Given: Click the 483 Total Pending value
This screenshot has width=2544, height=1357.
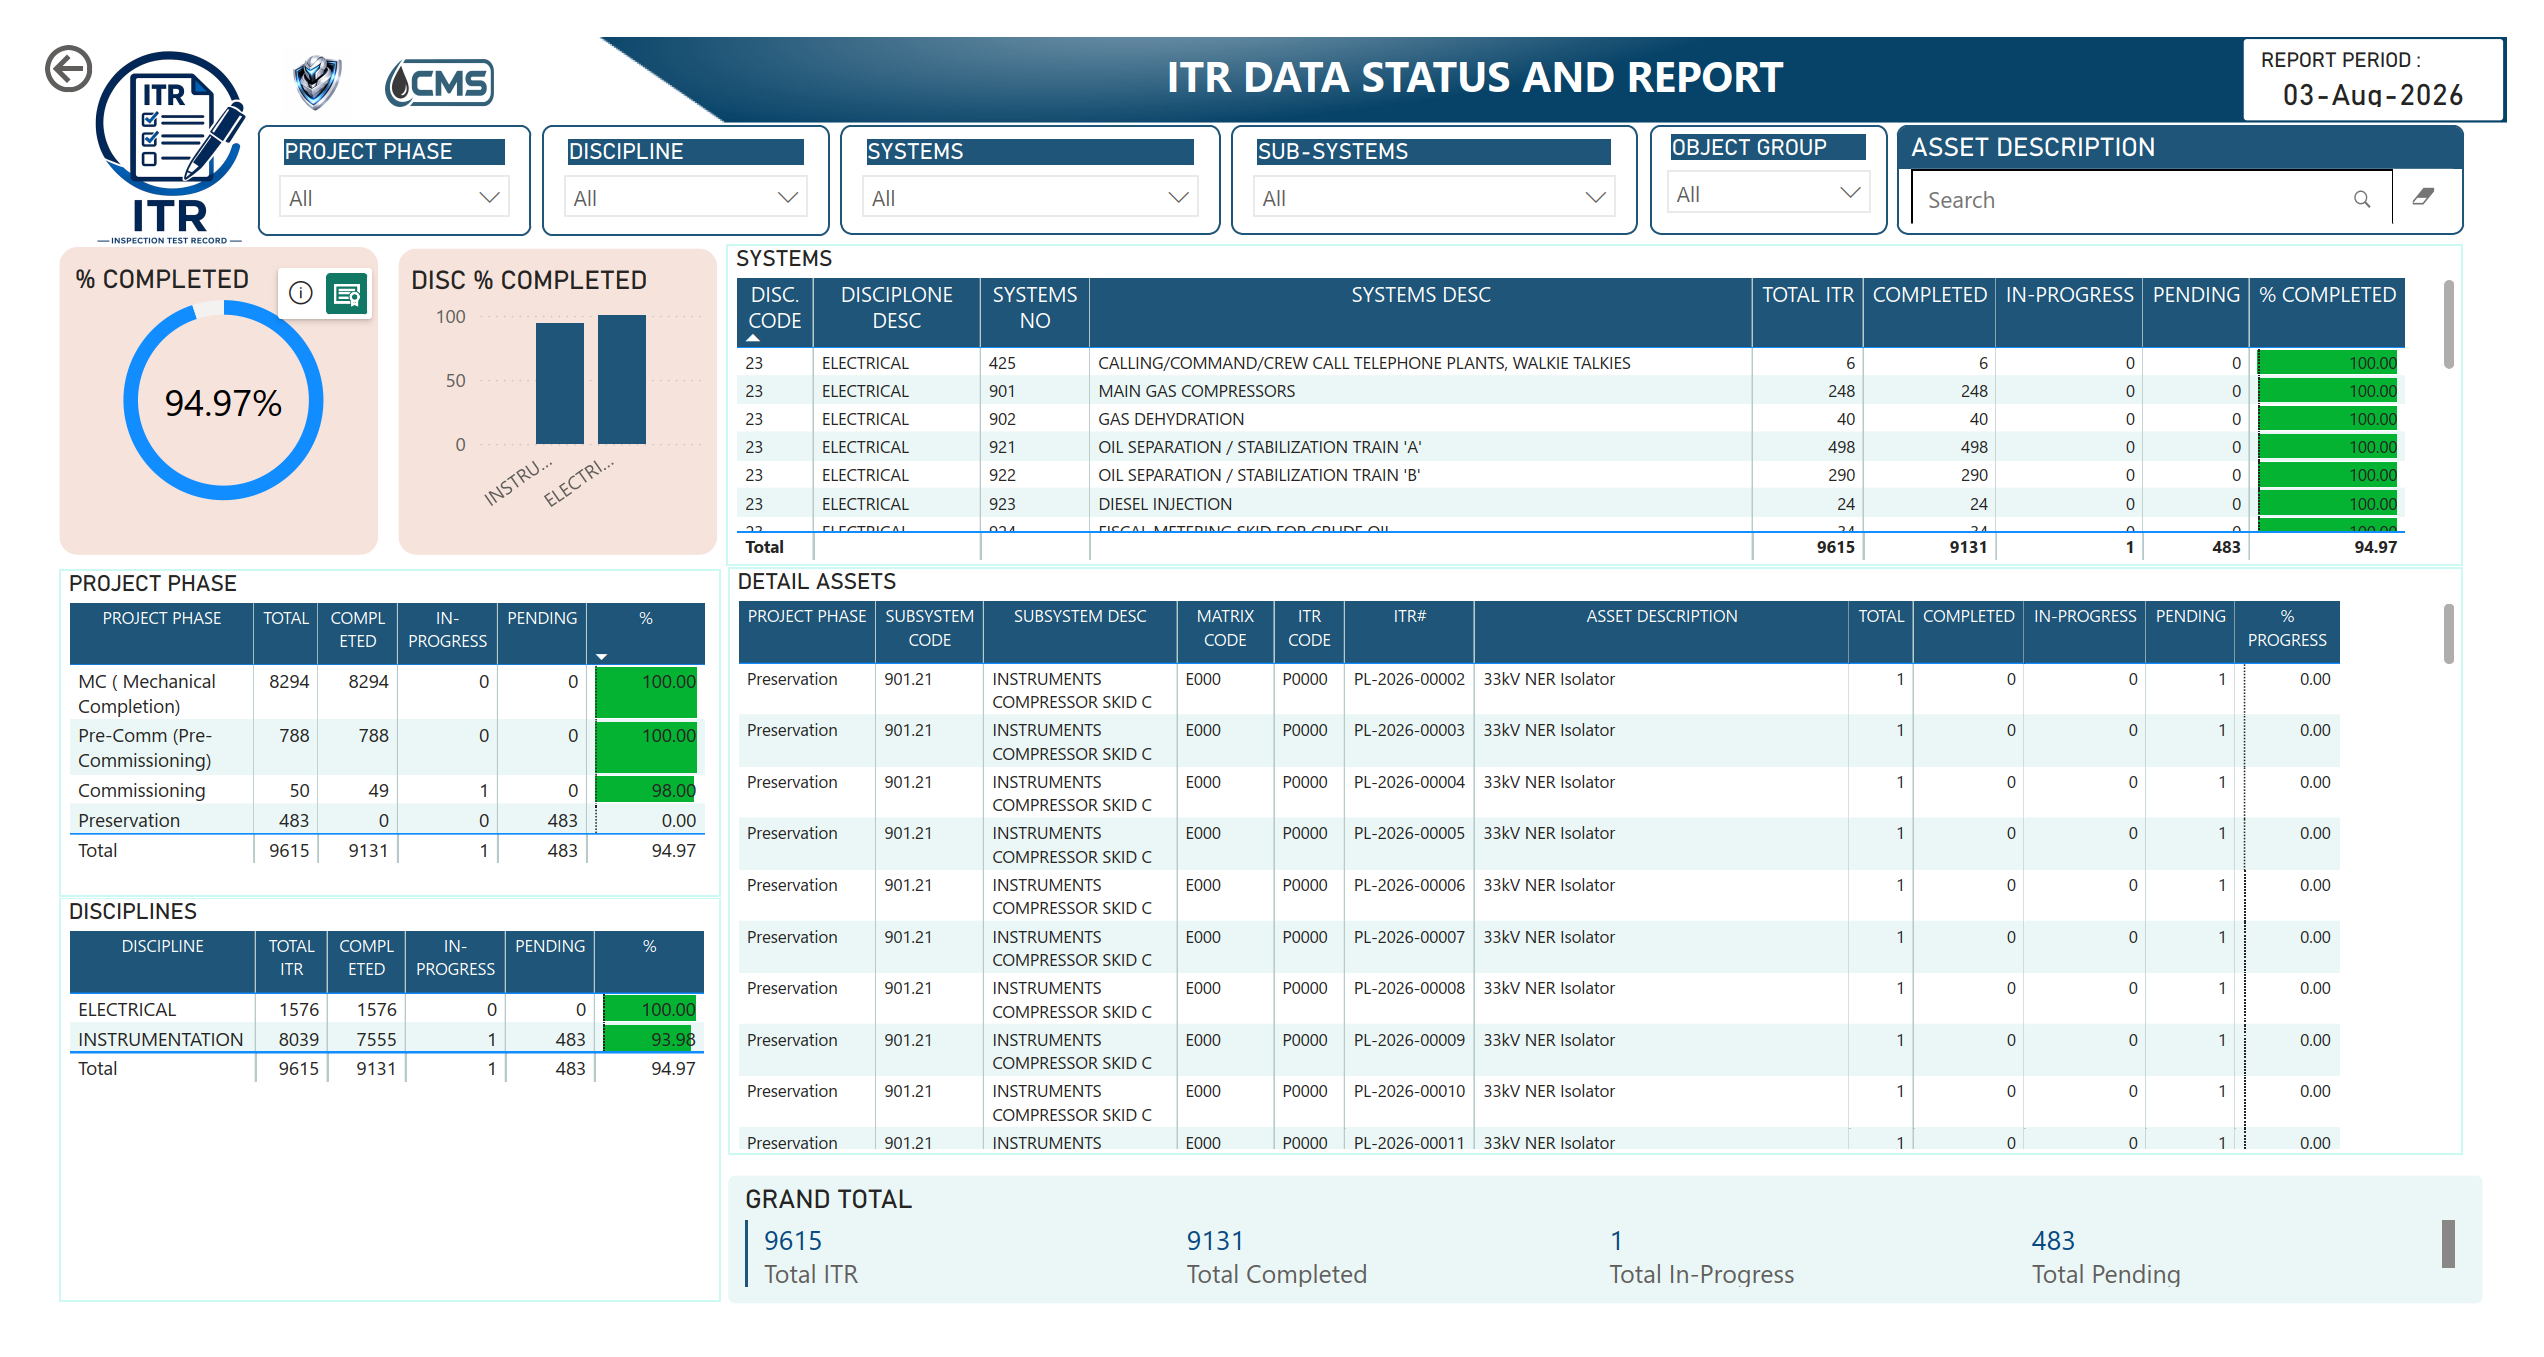Looking at the screenshot, I should (x=2053, y=1241).
